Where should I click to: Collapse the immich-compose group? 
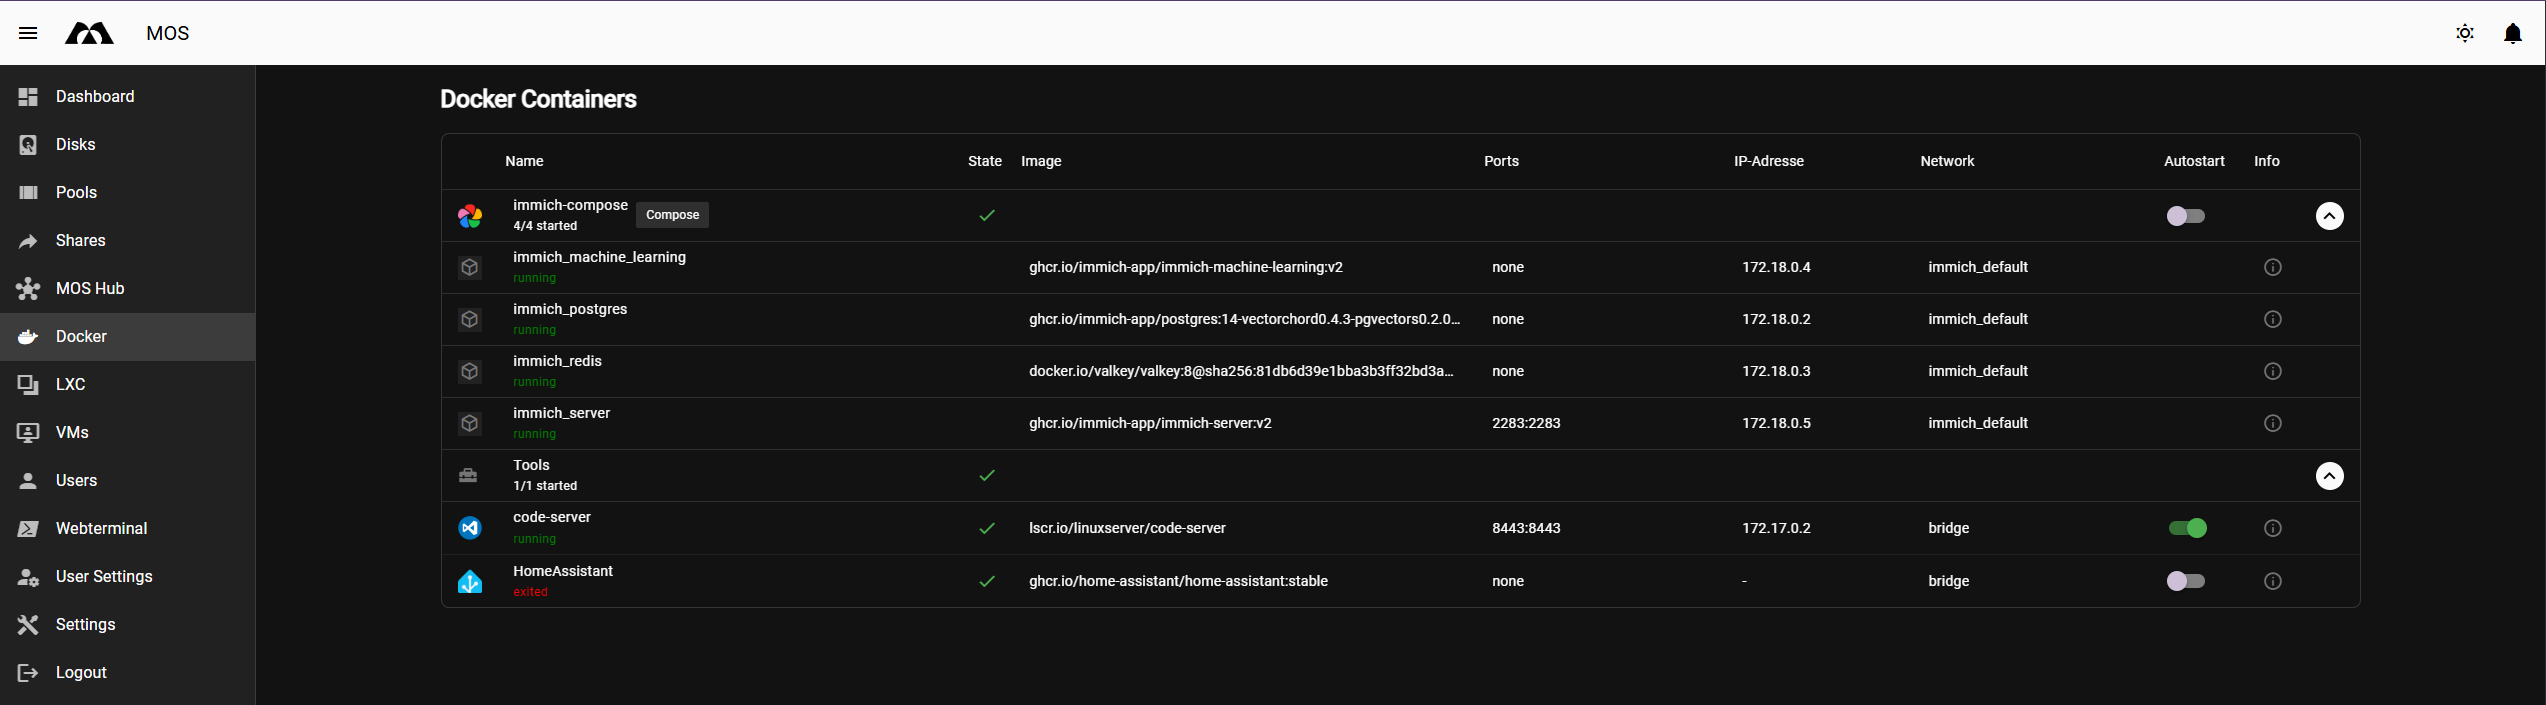pyautogui.click(x=2329, y=216)
